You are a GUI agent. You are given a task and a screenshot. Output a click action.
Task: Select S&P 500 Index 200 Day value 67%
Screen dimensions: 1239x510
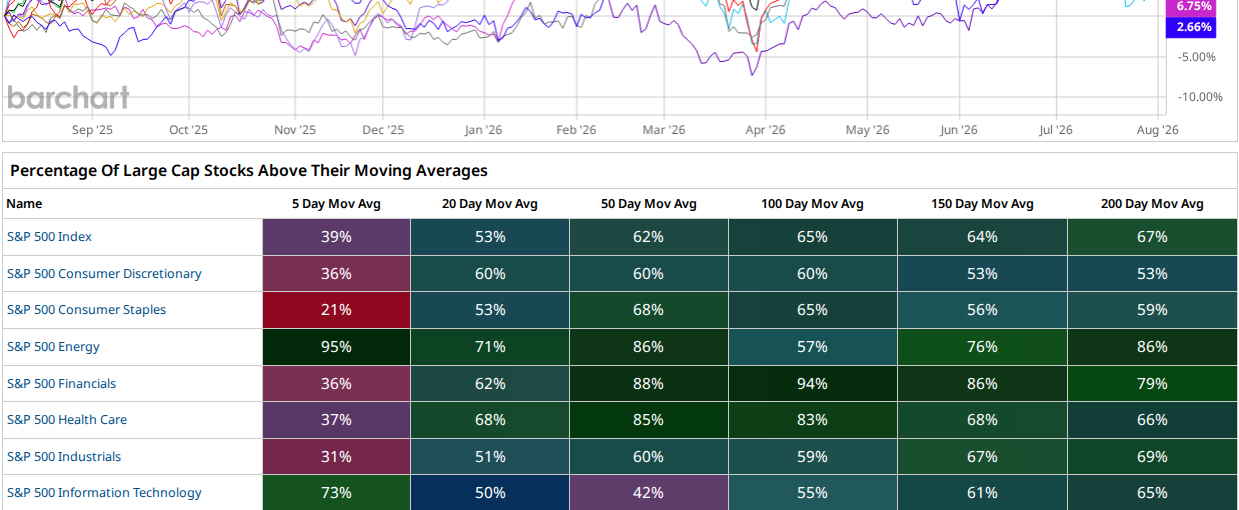tap(1152, 237)
